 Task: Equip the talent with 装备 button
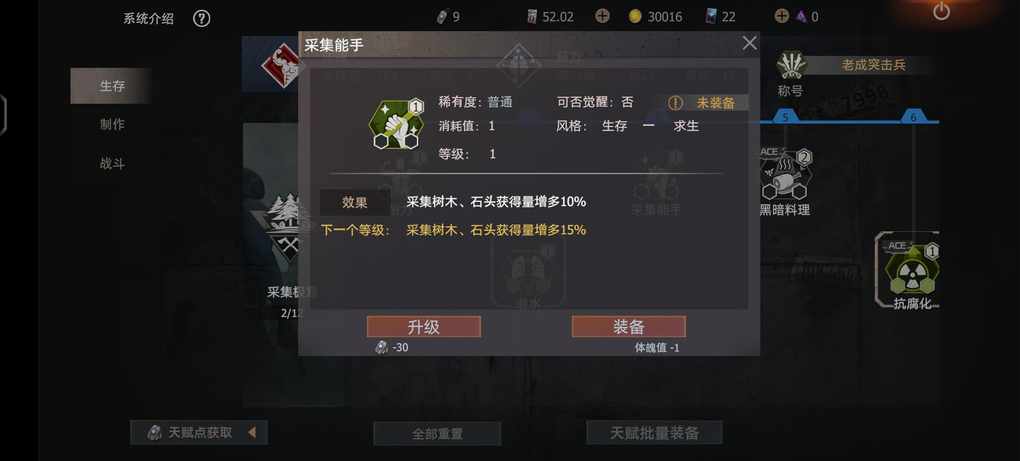click(628, 326)
